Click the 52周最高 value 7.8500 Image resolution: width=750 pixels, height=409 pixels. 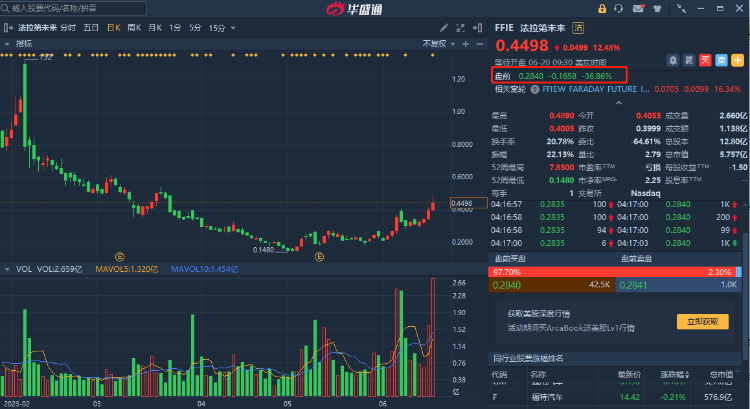(561, 167)
